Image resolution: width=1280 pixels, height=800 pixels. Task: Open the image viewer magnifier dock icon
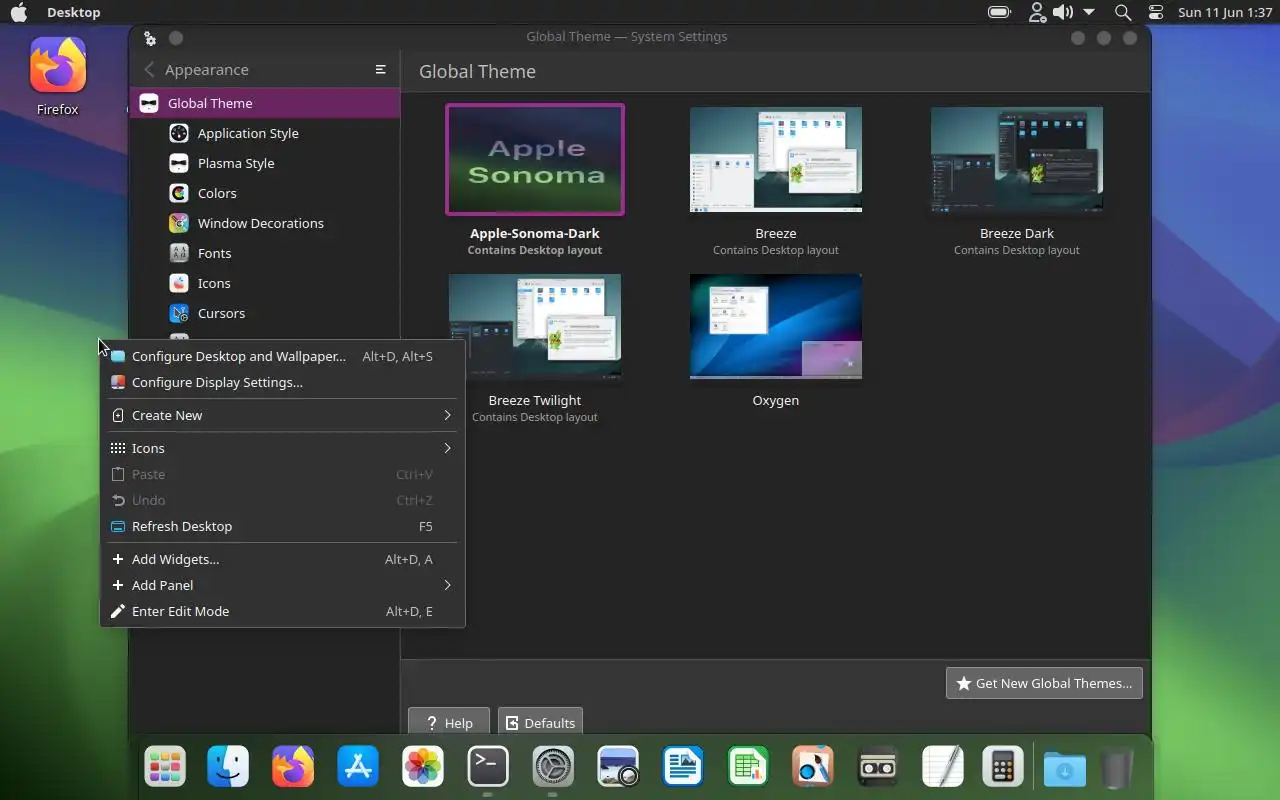[x=813, y=767]
